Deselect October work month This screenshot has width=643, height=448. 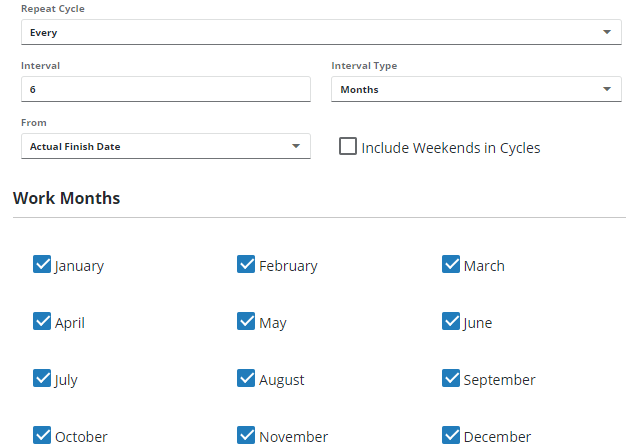[42, 435]
